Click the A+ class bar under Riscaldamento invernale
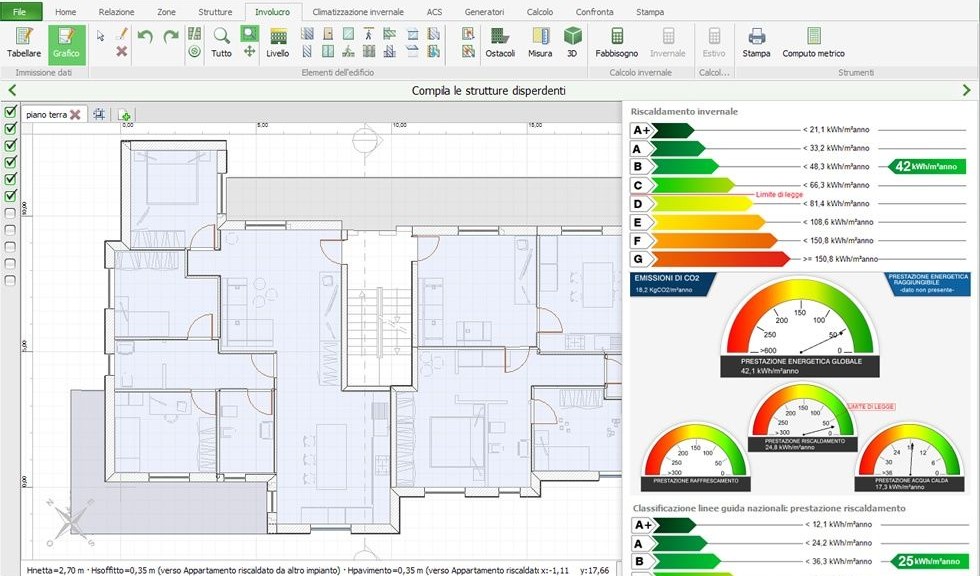The height and width of the screenshot is (576, 980). coord(662,130)
